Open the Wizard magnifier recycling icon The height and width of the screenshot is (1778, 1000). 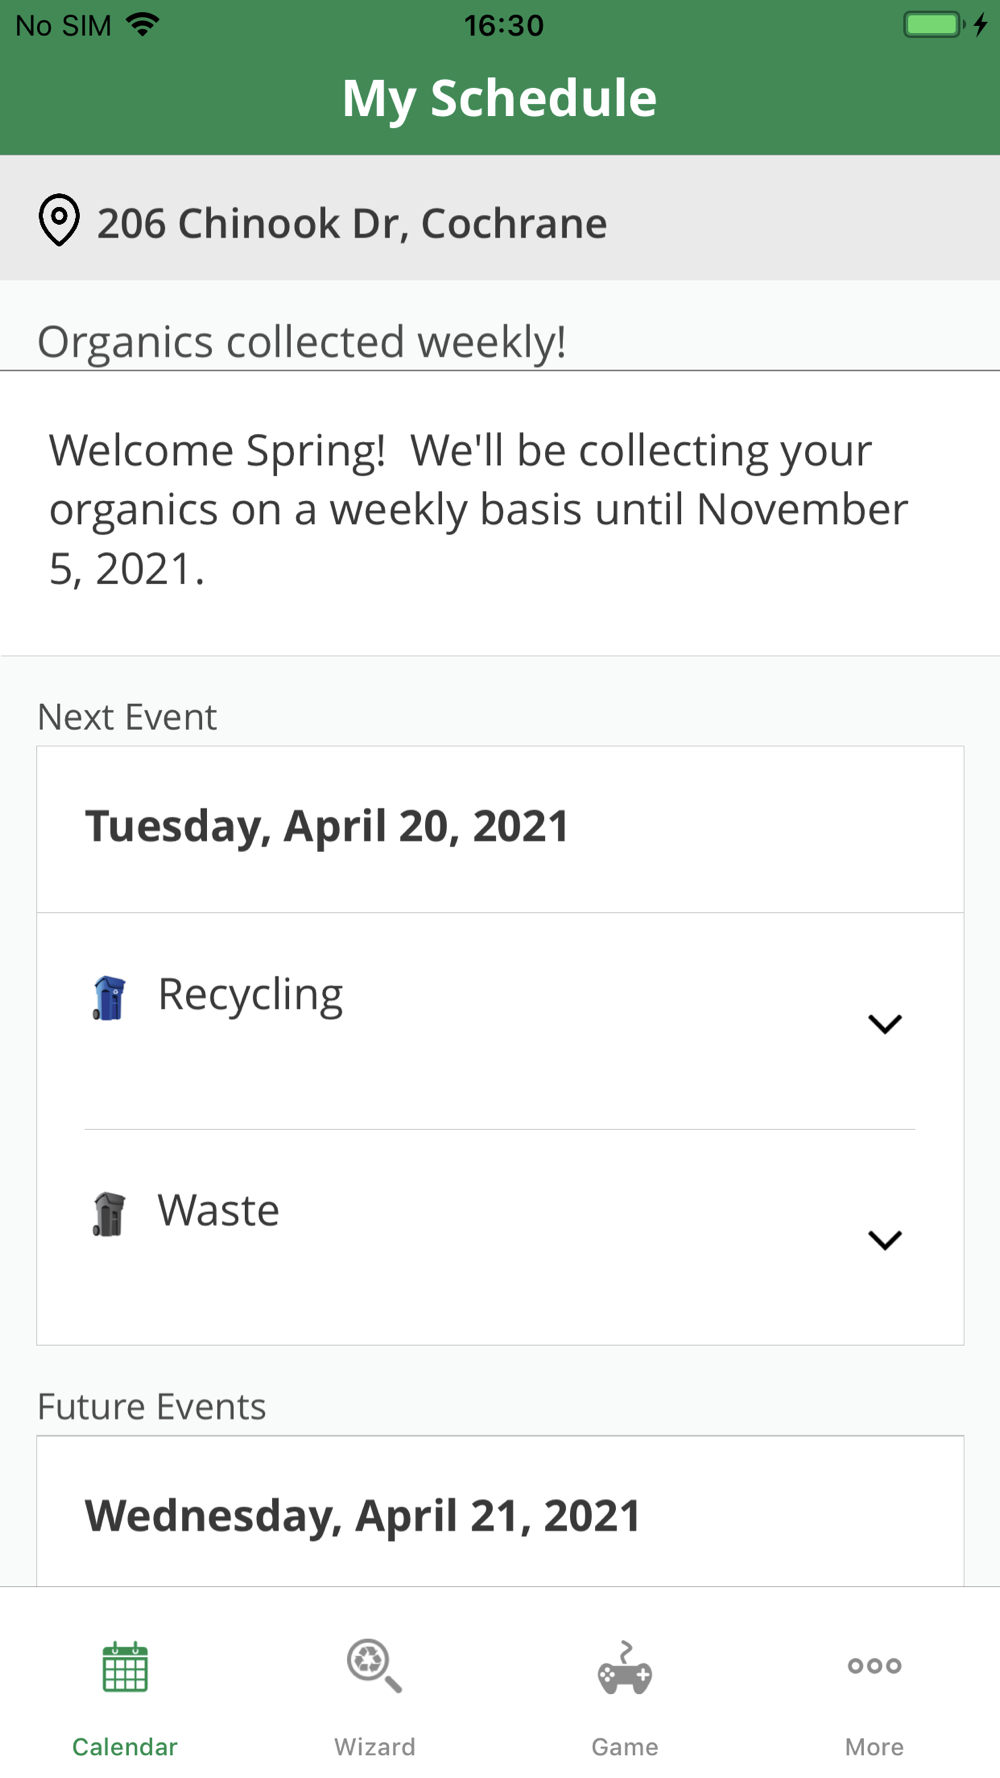coord(374,1666)
